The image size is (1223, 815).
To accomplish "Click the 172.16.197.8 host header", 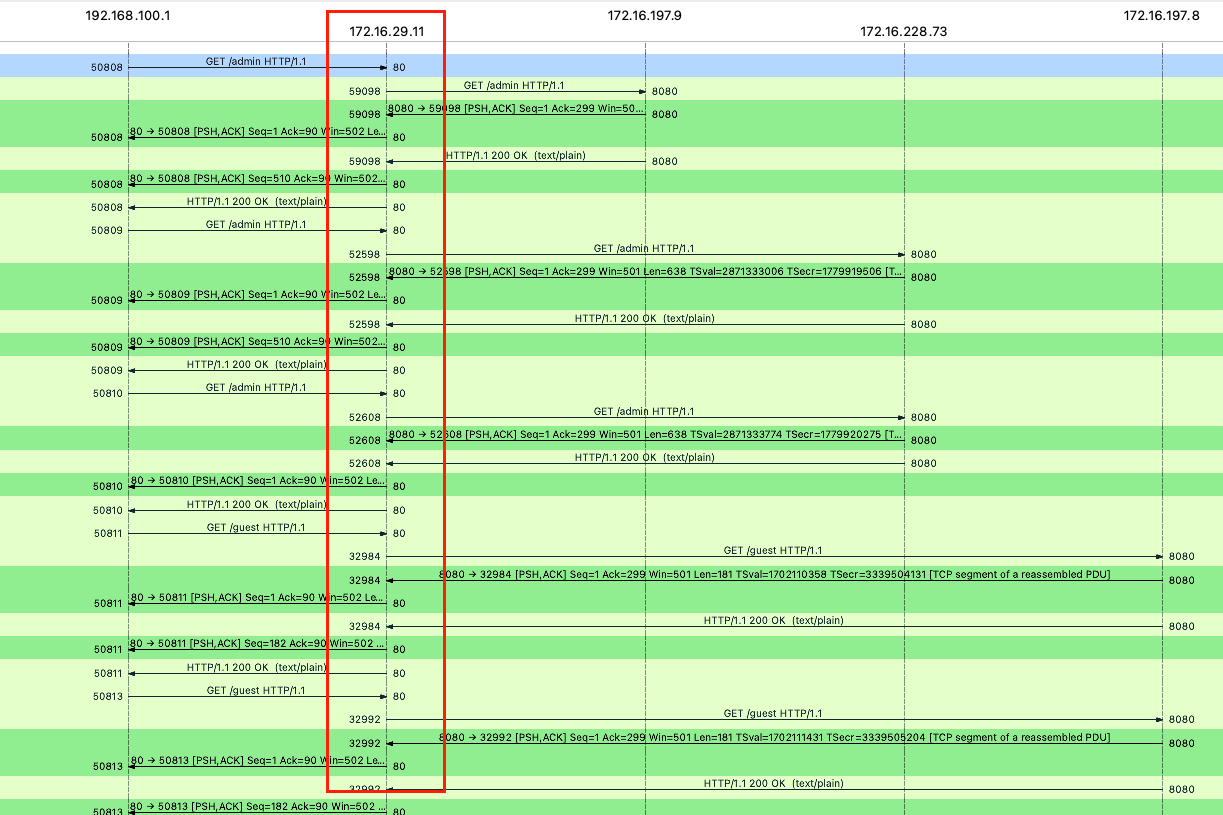I will (x=1161, y=16).
